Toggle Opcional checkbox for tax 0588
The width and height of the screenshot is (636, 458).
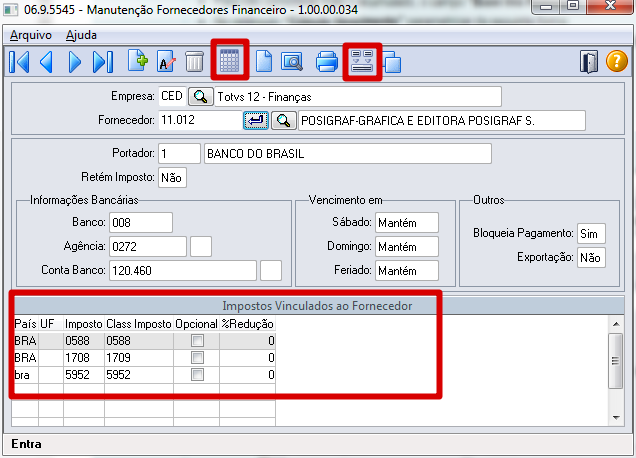tap(197, 341)
